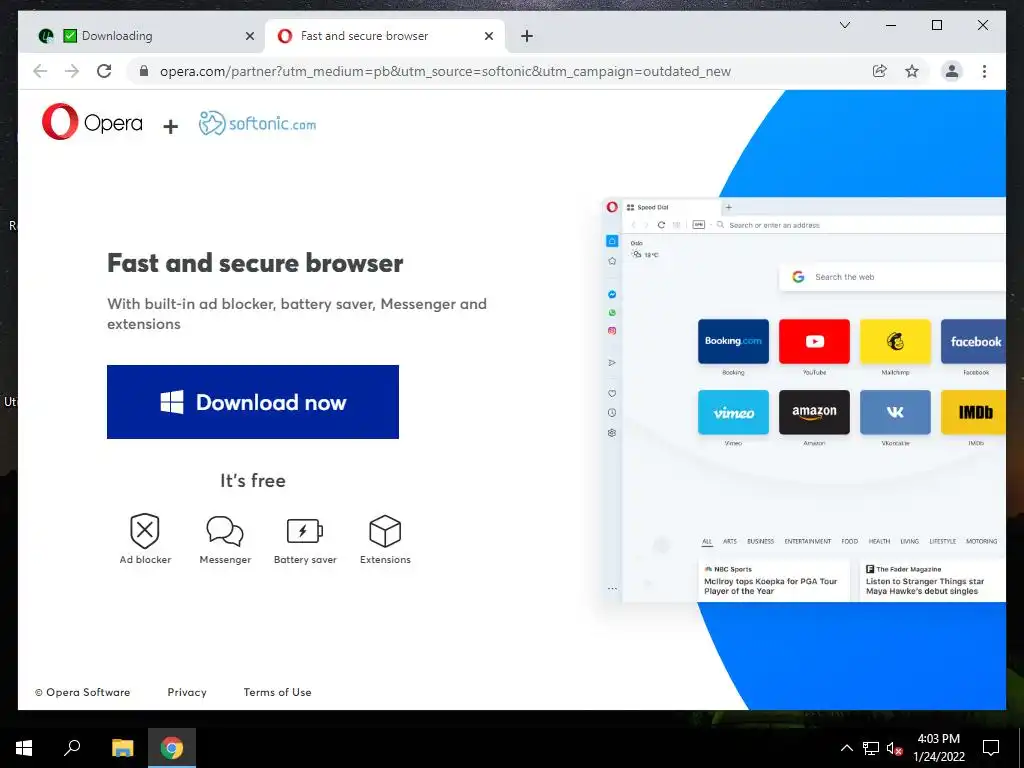Open the Windows Start menu
This screenshot has width=1024, height=768.
tap(24, 748)
